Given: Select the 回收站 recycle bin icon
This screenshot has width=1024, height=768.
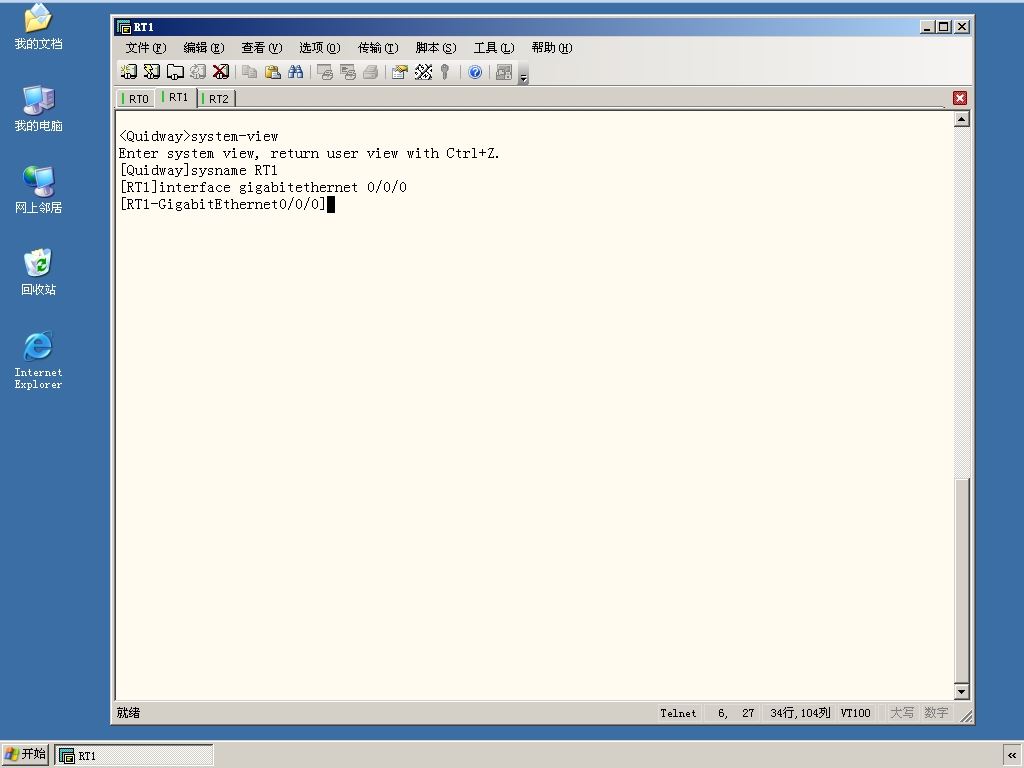Looking at the screenshot, I should click(x=38, y=272).
